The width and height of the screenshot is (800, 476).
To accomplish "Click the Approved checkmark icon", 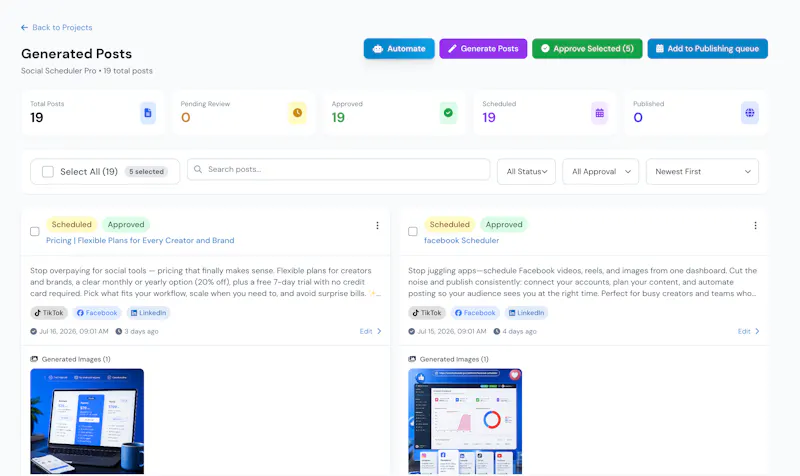I will [448, 113].
